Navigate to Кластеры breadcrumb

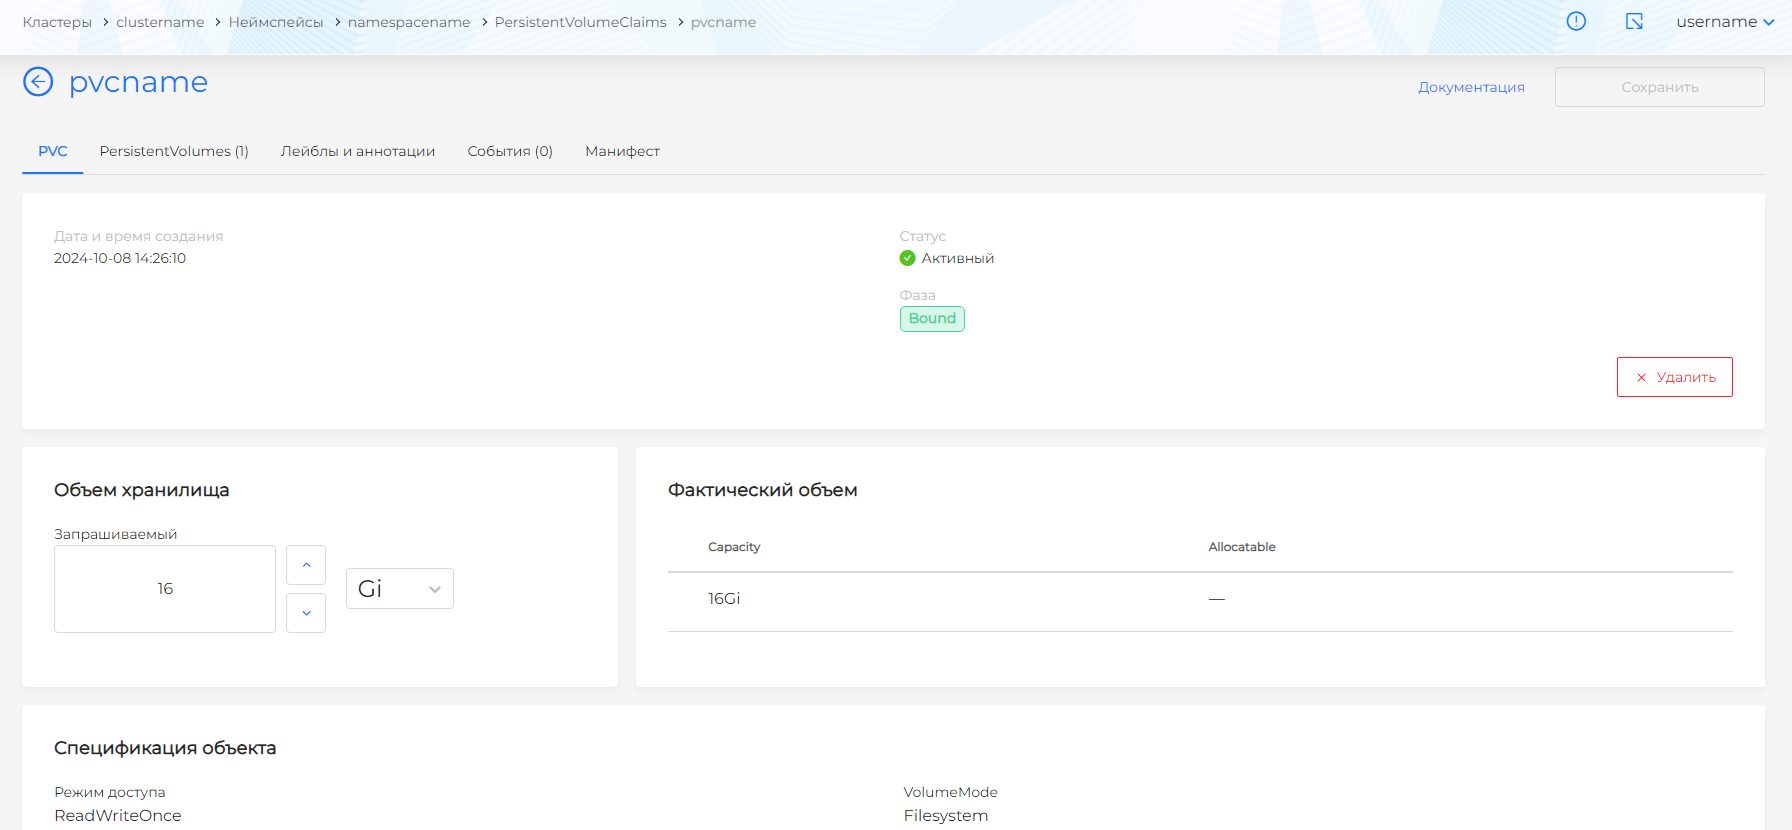pyautogui.click(x=57, y=22)
